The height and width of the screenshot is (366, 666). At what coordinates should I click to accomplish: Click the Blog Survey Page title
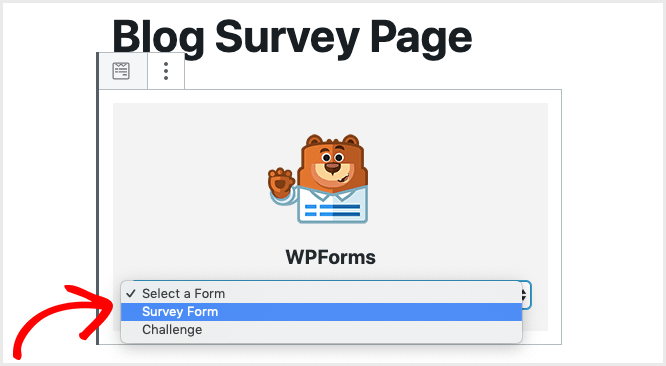[292, 37]
